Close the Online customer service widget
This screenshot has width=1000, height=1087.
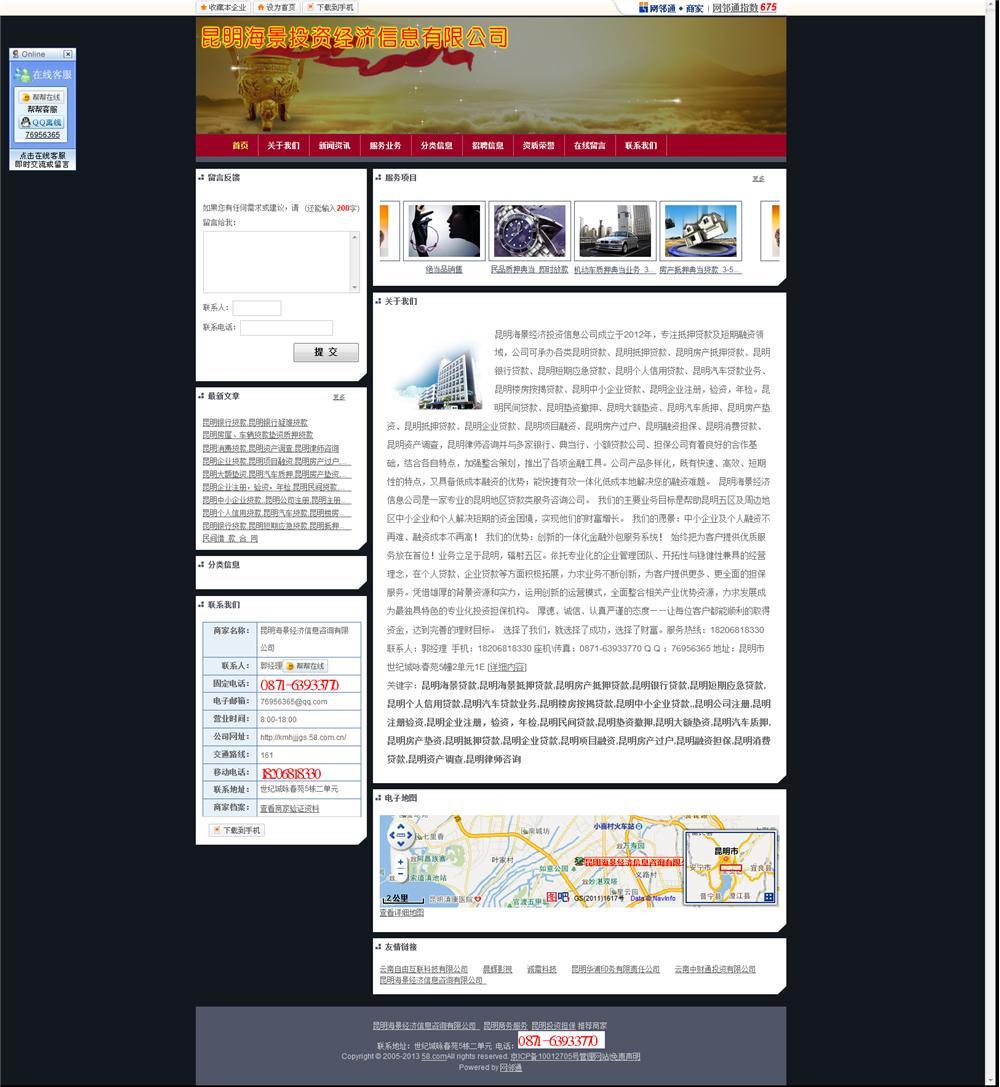coord(67,54)
